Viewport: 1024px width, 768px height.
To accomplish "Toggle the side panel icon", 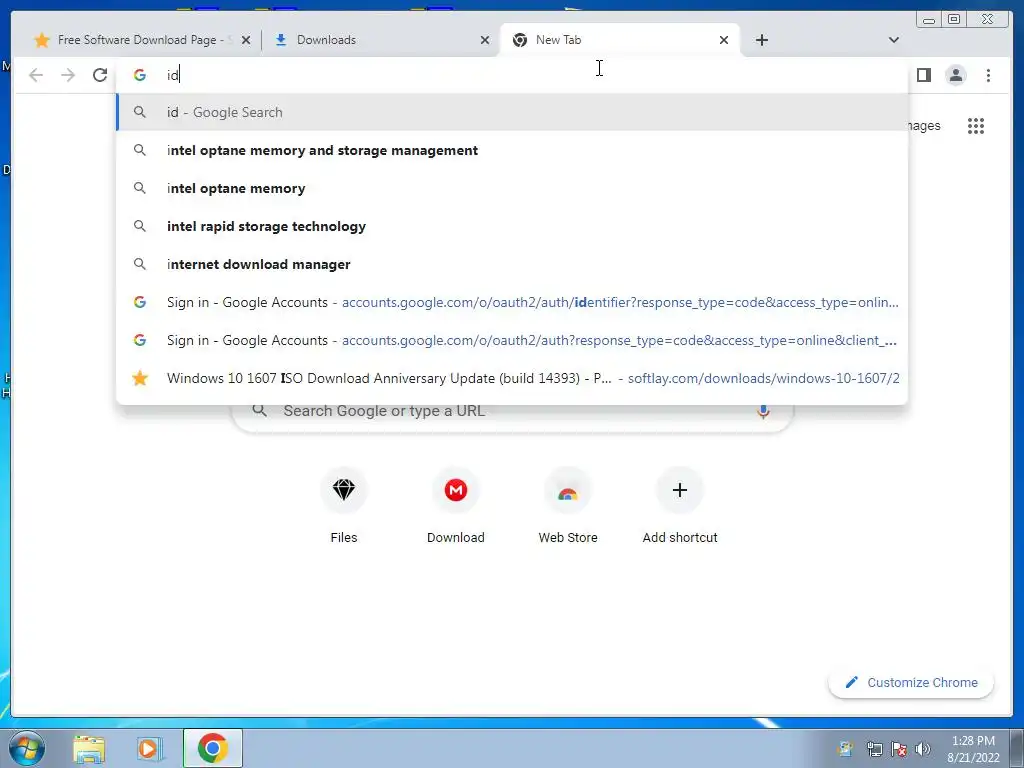I will pyautogui.click(x=923, y=75).
